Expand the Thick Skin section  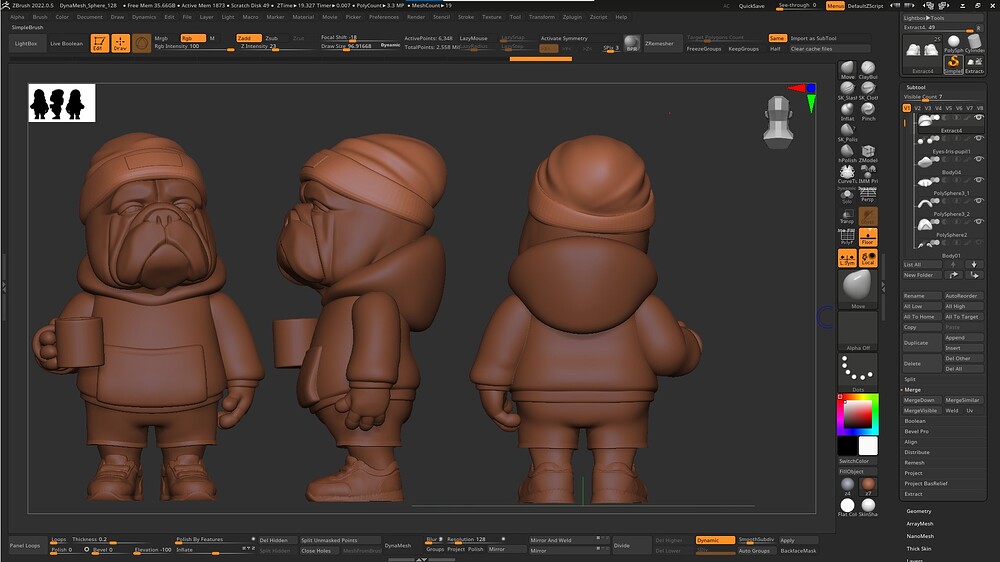pos(919,549)
